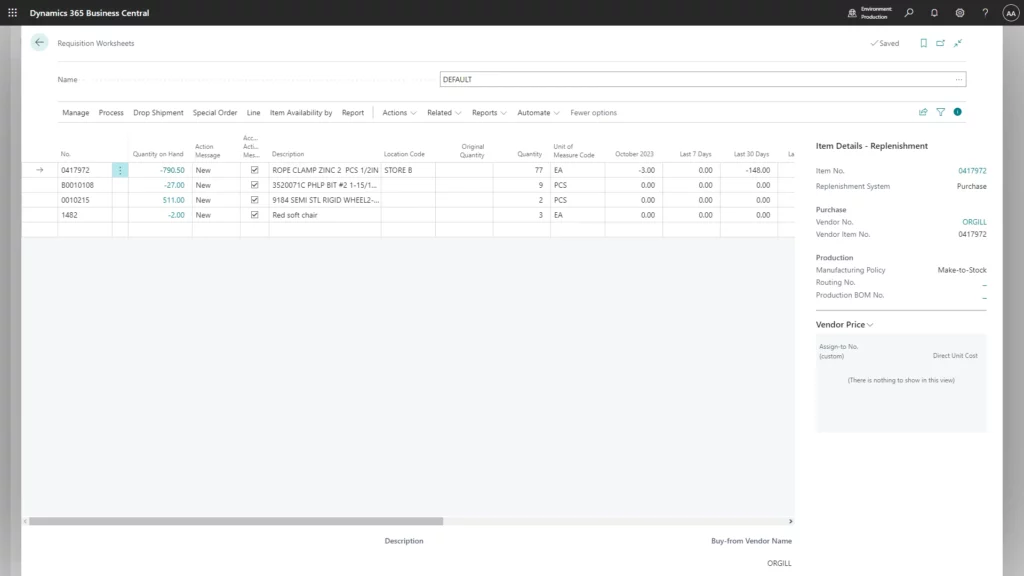Toggle the checkbox on row B0010108

tap(254, 185)
